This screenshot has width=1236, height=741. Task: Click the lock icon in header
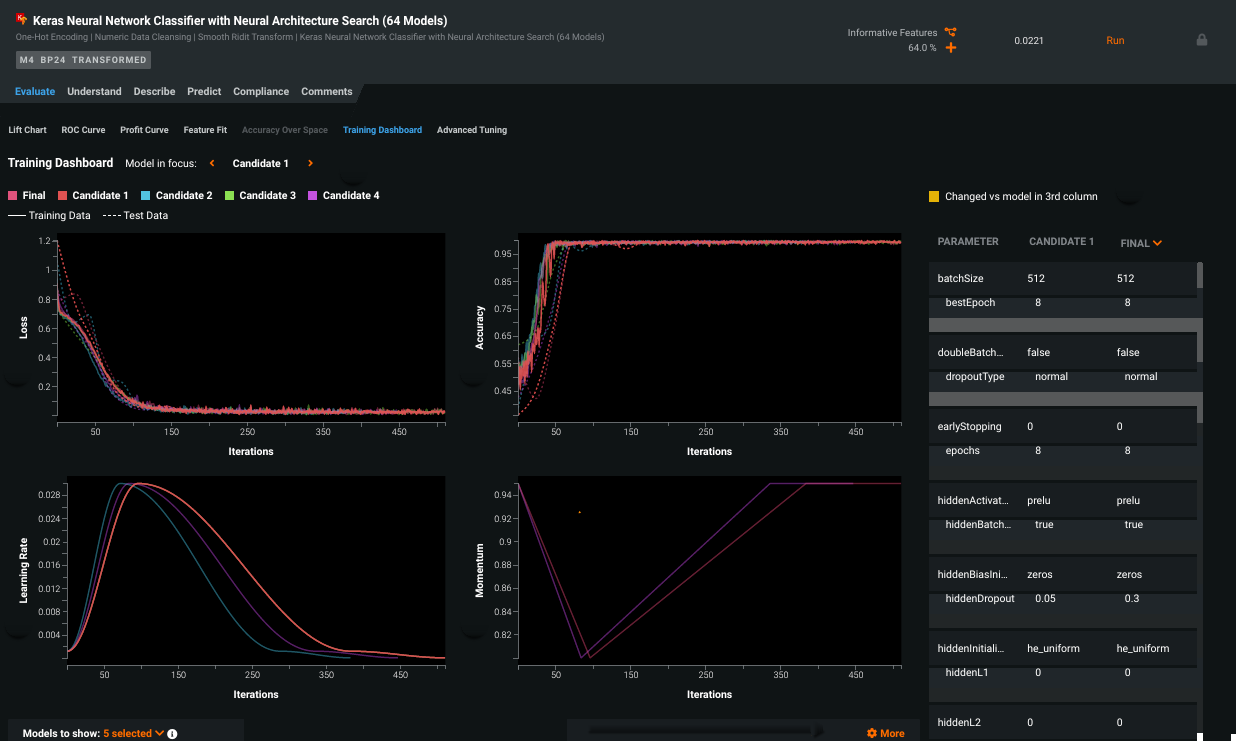(x=1201, y=40)
